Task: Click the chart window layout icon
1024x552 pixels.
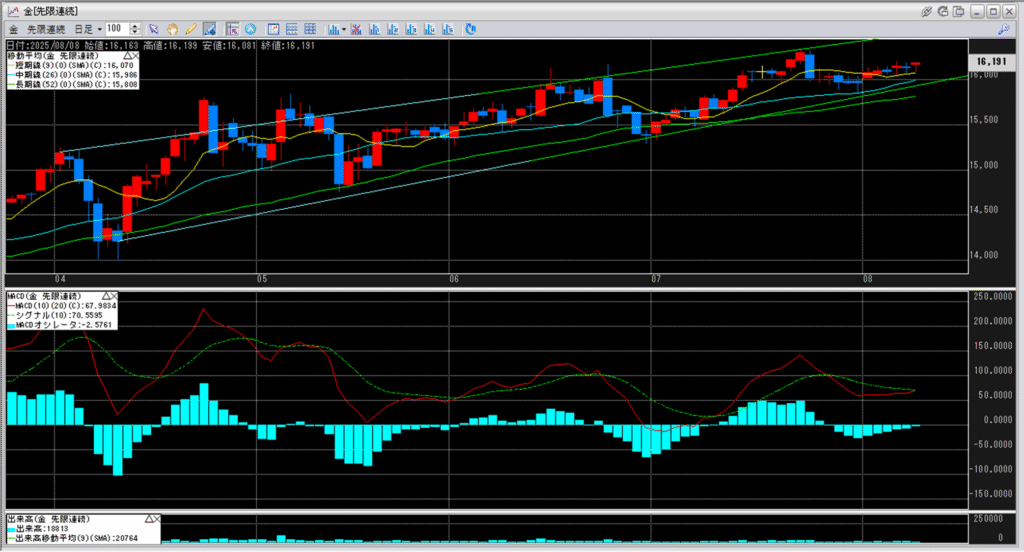Action: (x=274, y=29)
